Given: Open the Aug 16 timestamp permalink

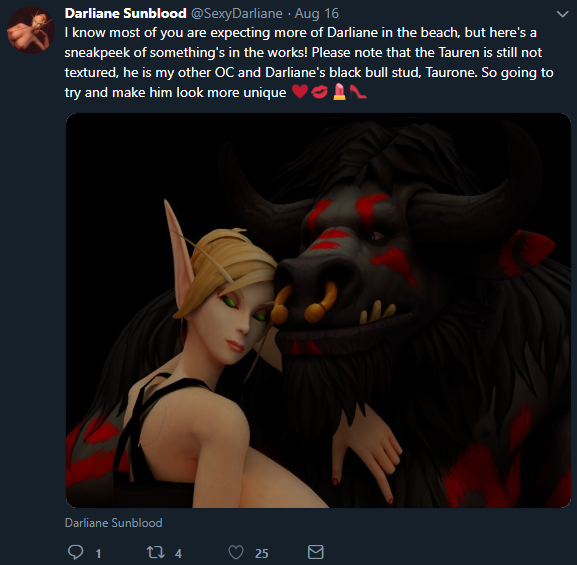Looking at the screenshot, I should tap(316, 14).
